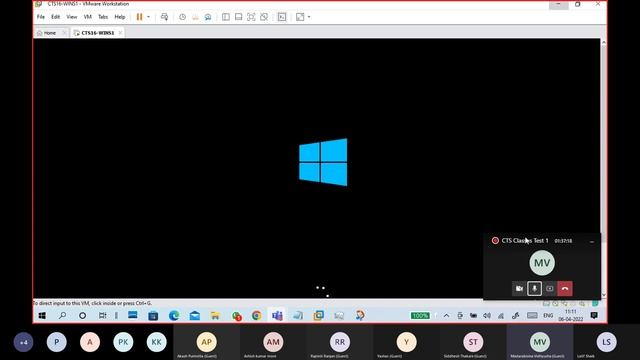Image resolution: width=640 pixels, height=360 pixels.
Task: Open the Windows Start menu
Action: pos(42,315)
